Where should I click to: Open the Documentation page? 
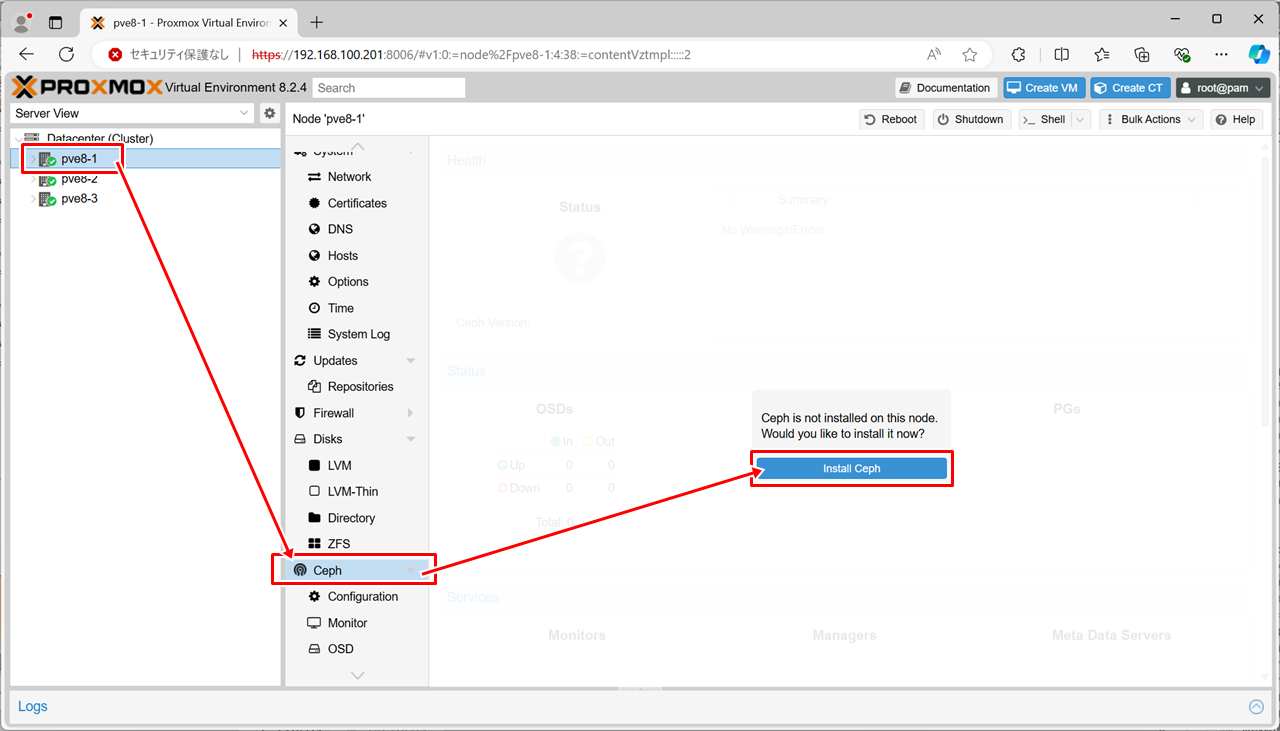(x=945, y=88)
